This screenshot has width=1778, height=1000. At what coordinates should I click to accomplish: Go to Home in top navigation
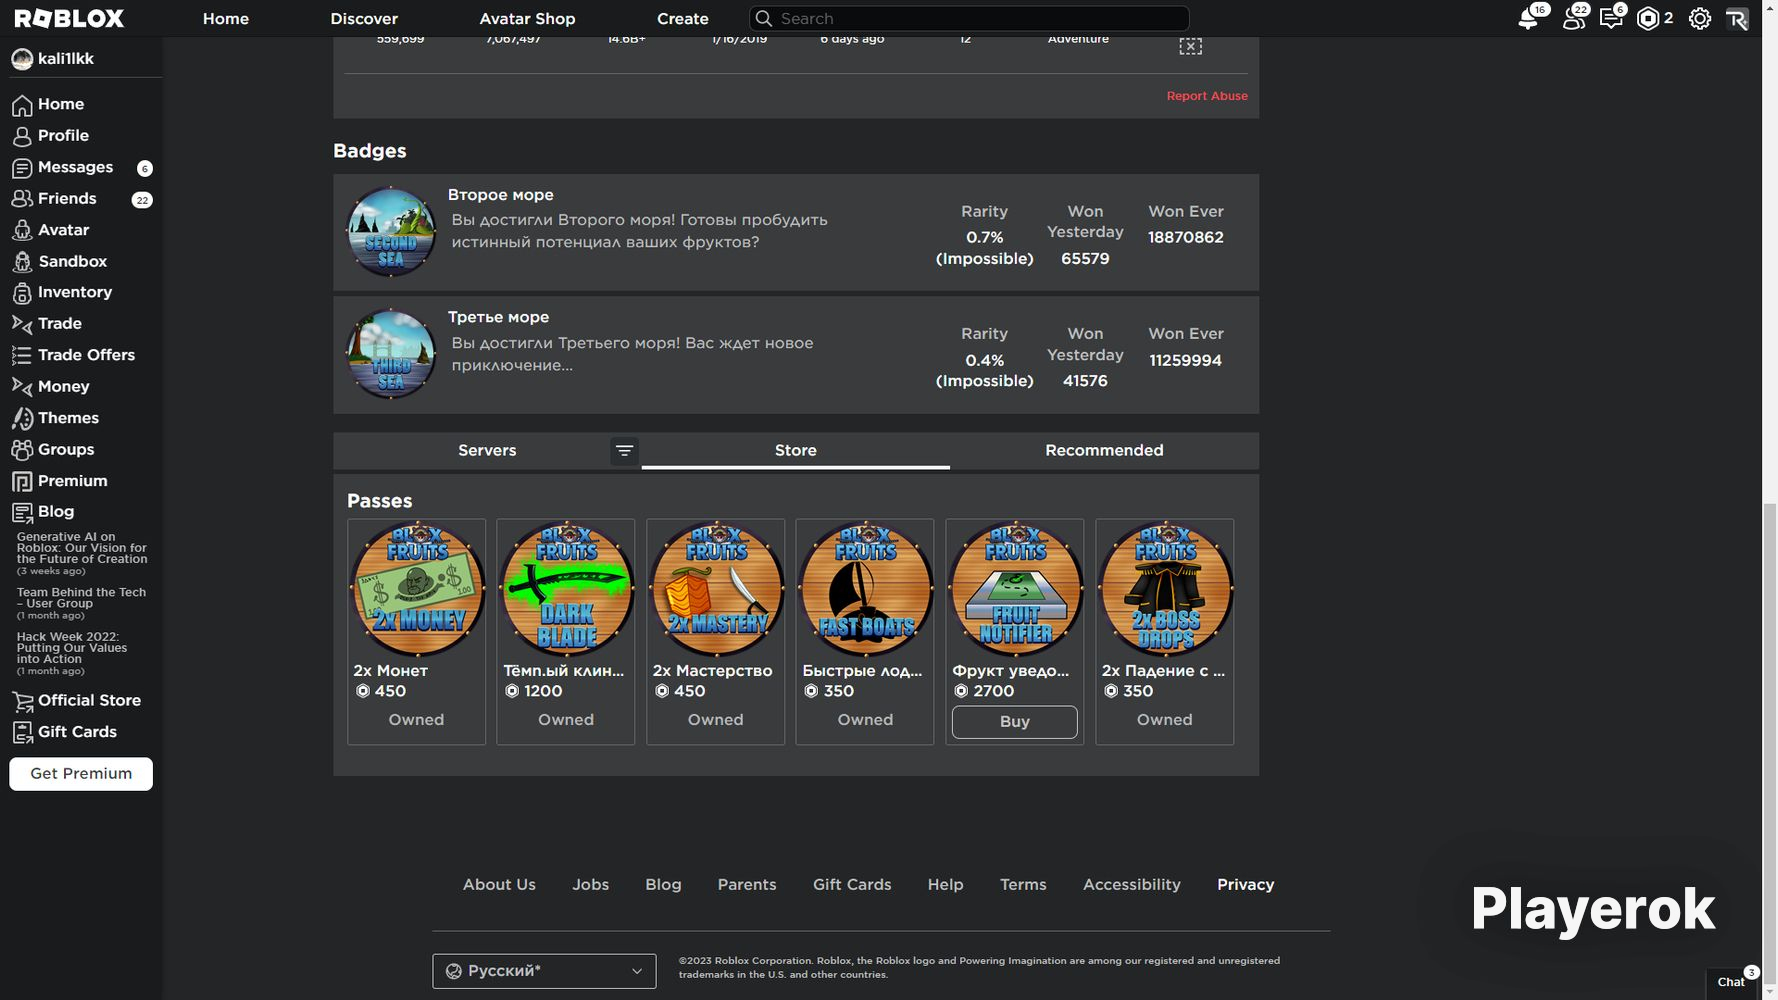(226, 19)
